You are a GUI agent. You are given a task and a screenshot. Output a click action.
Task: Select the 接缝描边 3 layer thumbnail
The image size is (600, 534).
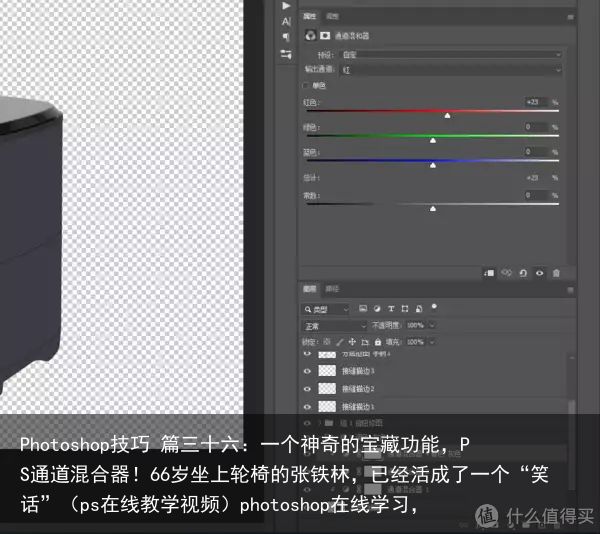(x=327, y=371)
